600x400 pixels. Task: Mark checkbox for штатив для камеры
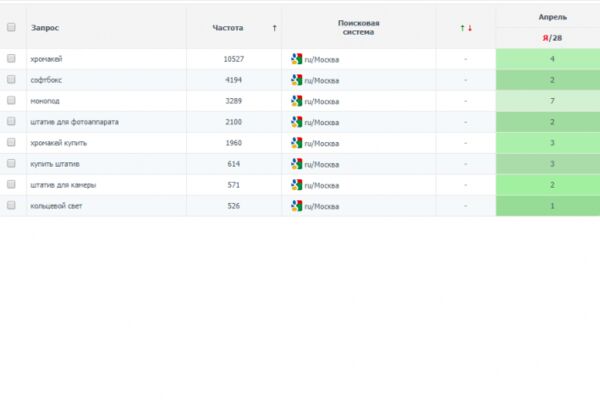coord(11,184)
